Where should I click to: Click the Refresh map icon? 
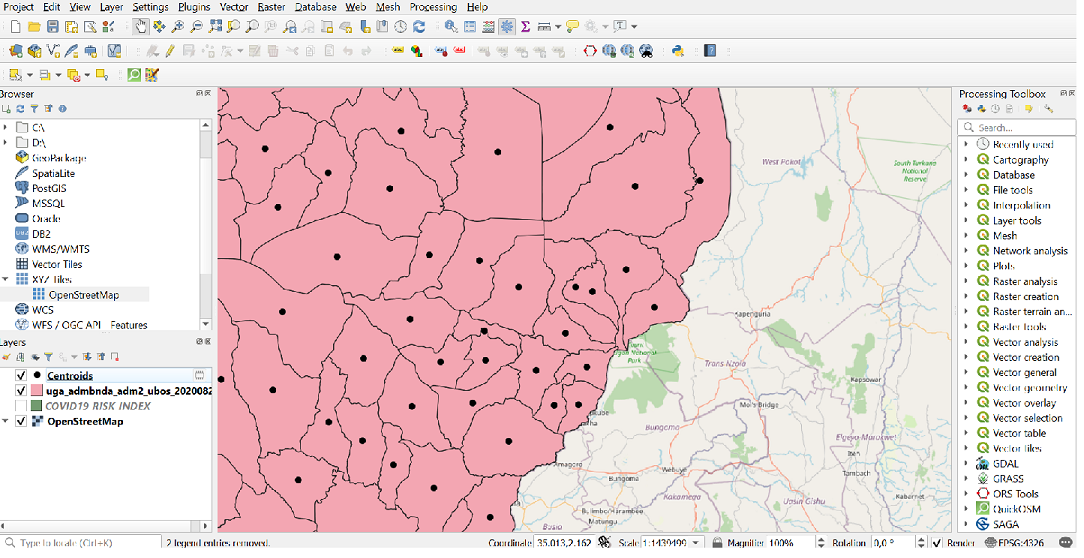coord(420,26)
